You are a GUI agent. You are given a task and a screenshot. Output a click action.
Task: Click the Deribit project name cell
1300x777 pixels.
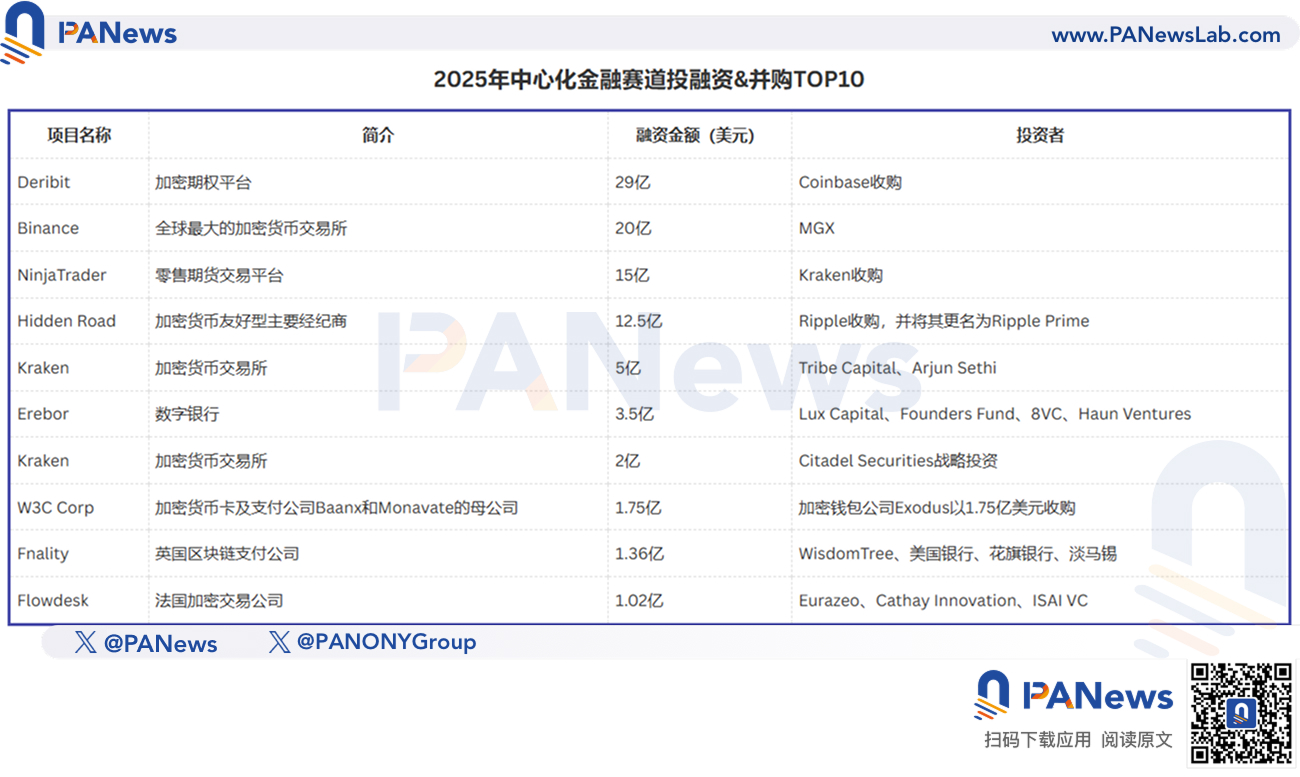pyautogui.click(x=44, y=182)
